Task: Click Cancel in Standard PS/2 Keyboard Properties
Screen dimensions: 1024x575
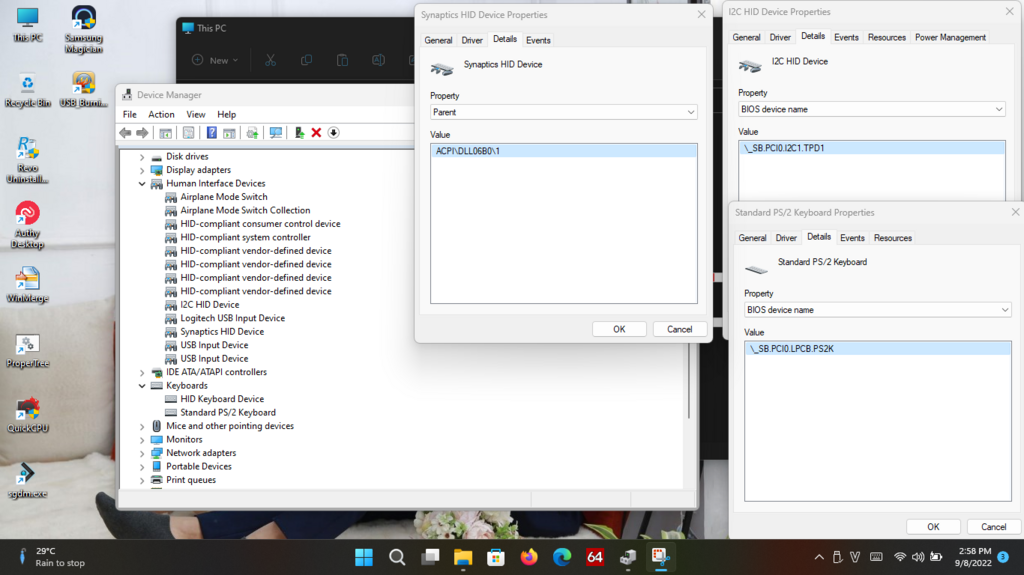Action: pos(993,526)
